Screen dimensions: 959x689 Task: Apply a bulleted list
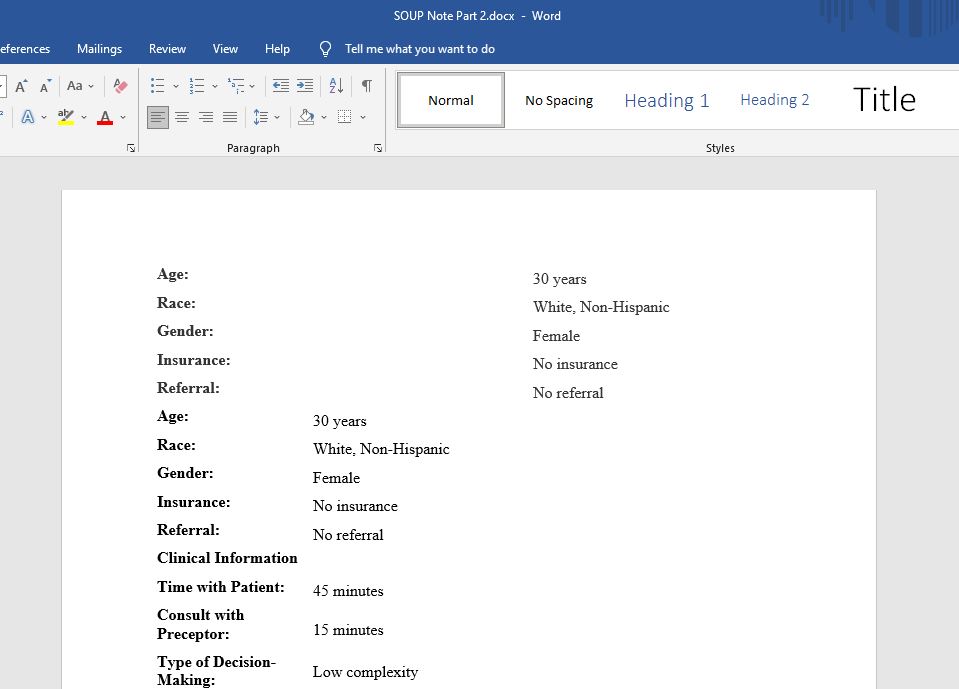(157, 86)
